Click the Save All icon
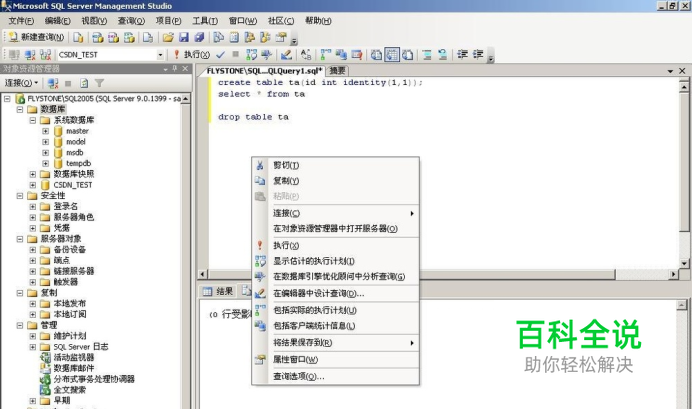This screenshot has width=692, height=409. tap(199, 38)
